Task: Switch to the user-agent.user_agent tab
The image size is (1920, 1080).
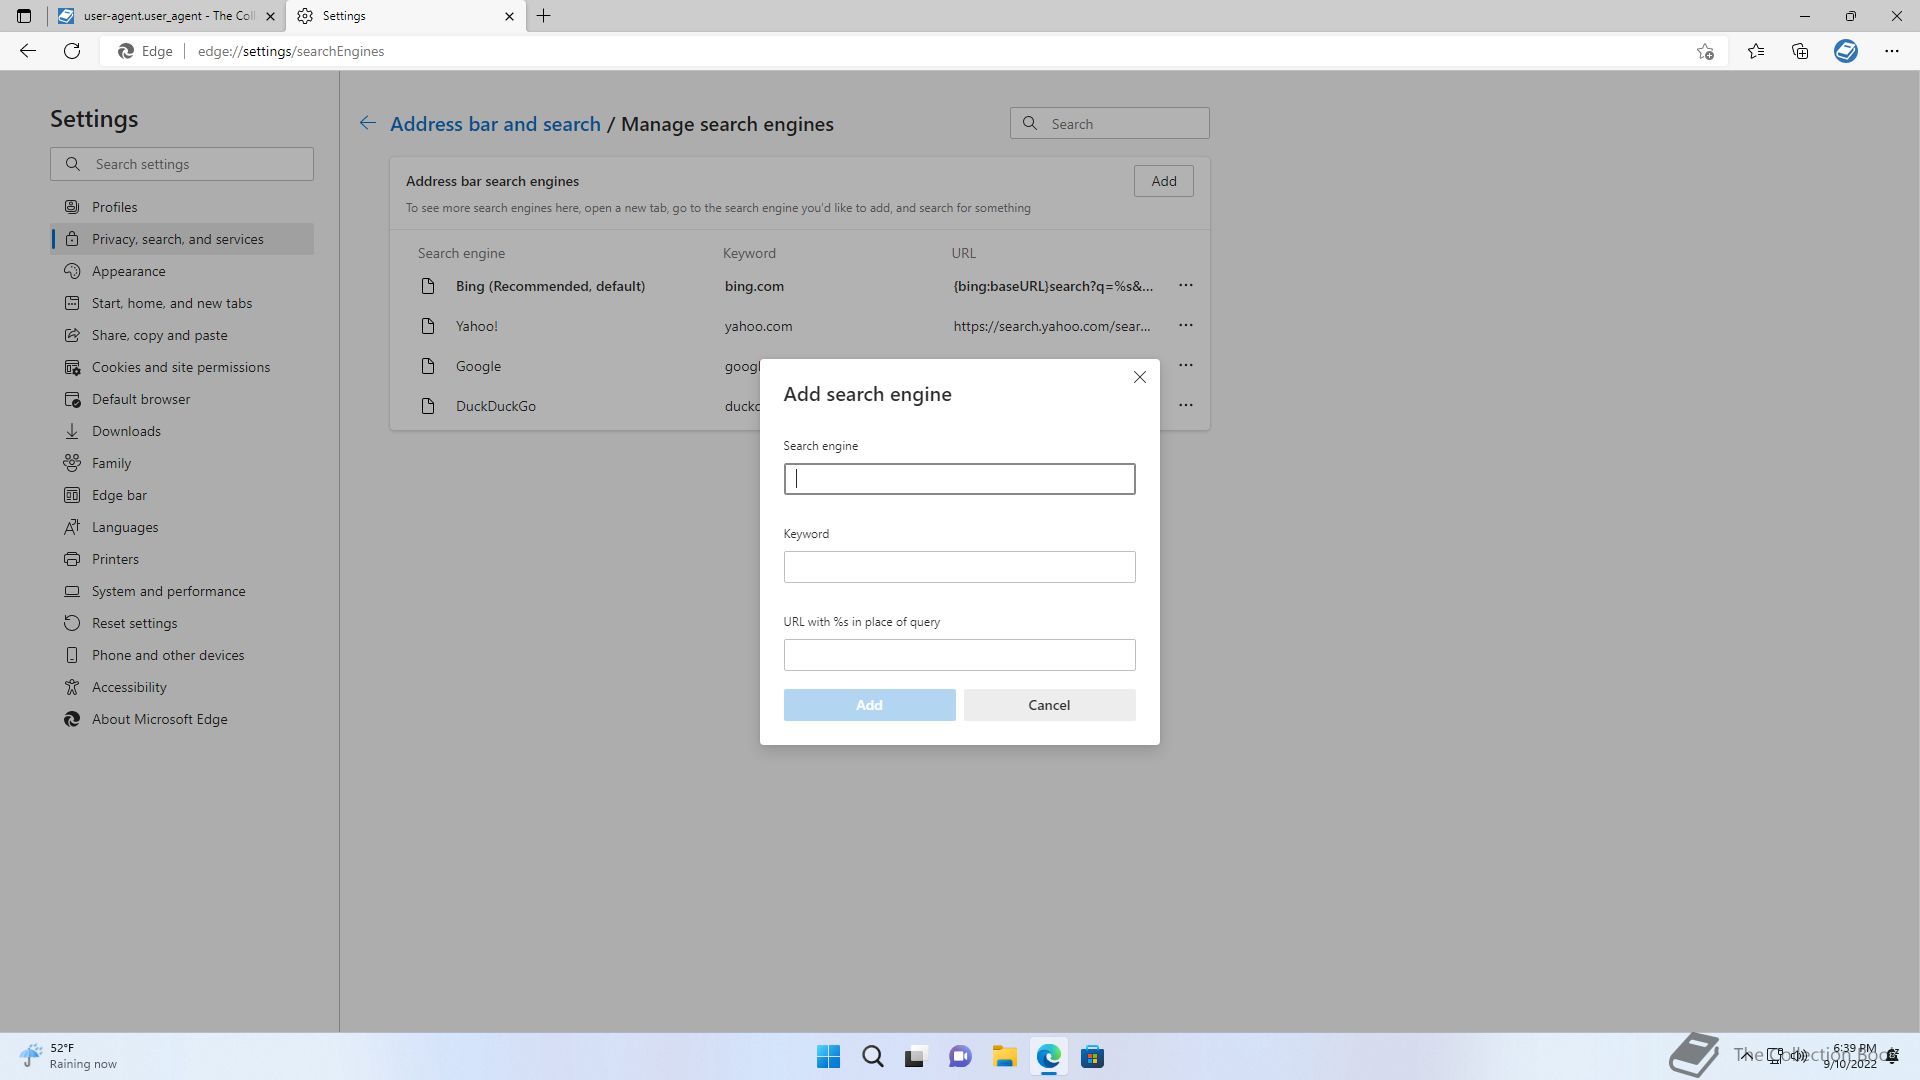Action: 166,16
